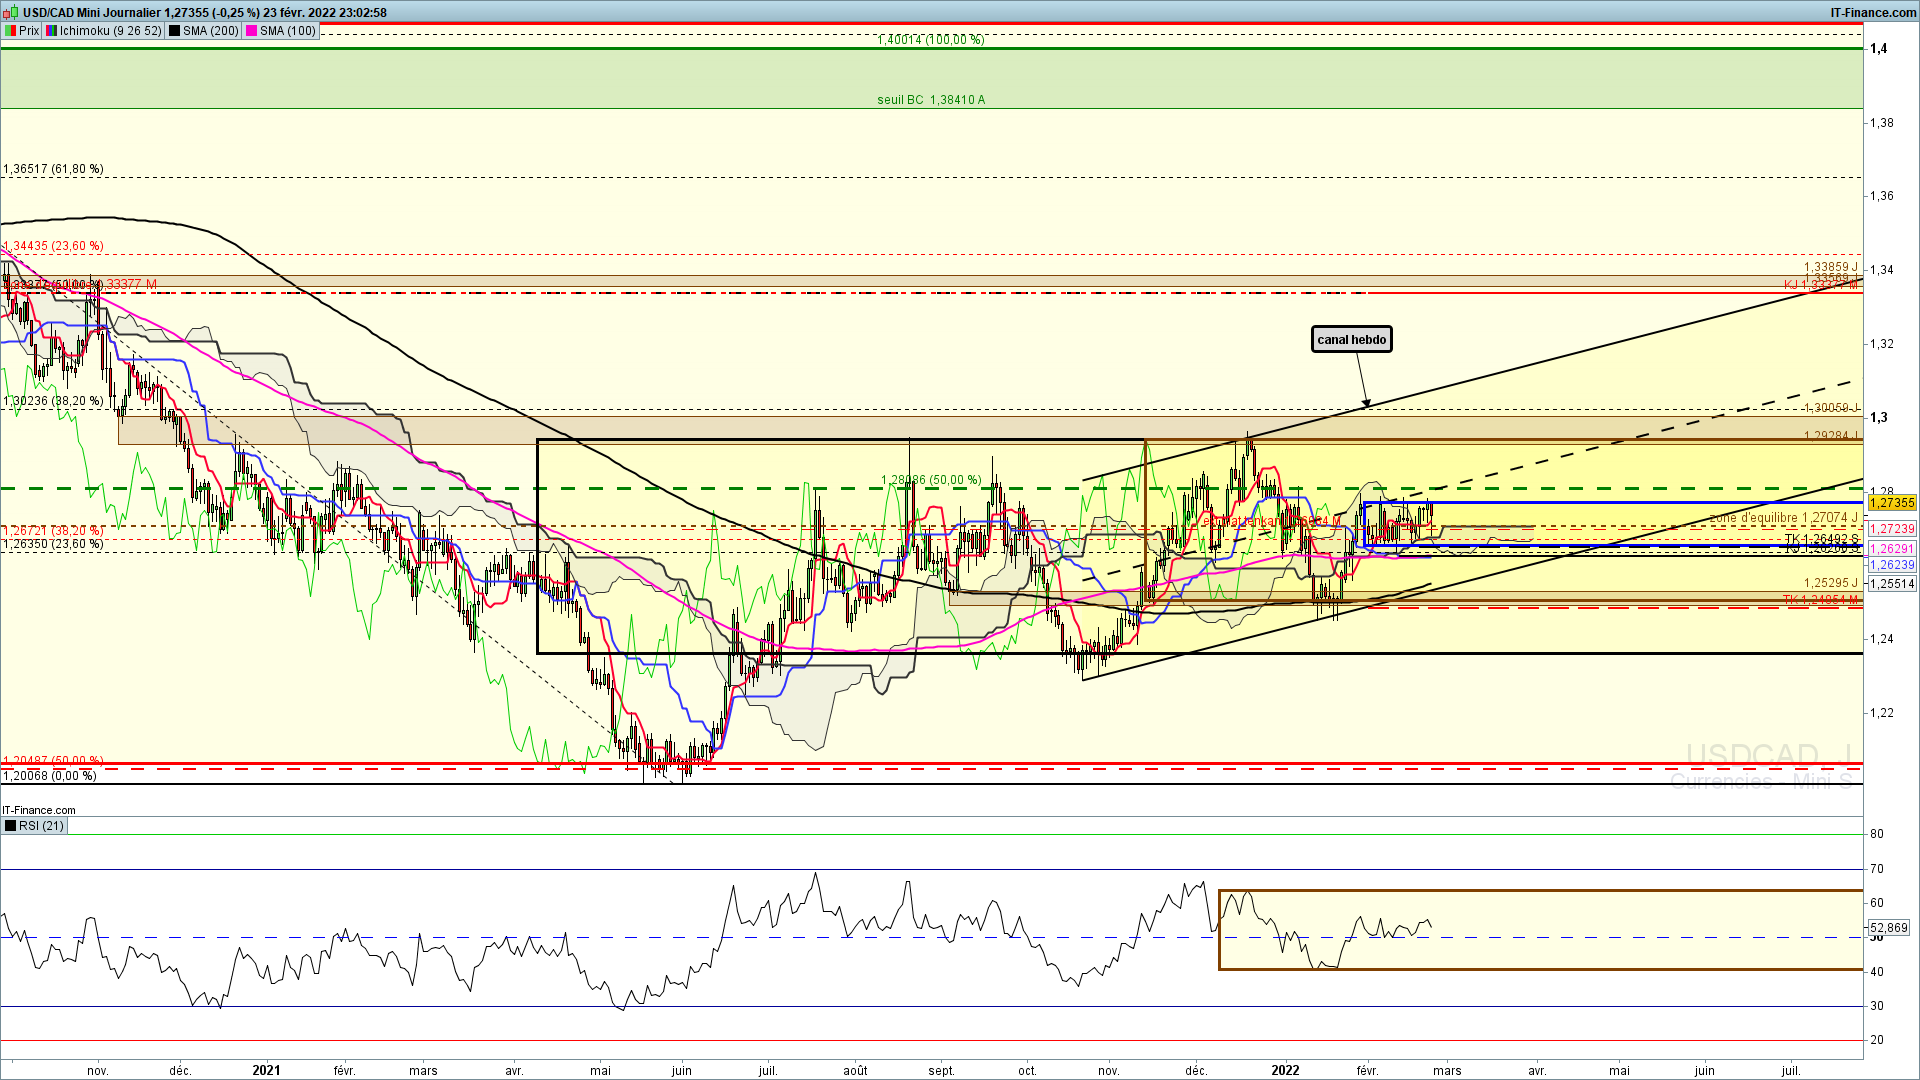The image size is (1920, 1080).
Task: Select the '1,28086 (50,00 %)' Fibonacci label
Action: [931, 480]
